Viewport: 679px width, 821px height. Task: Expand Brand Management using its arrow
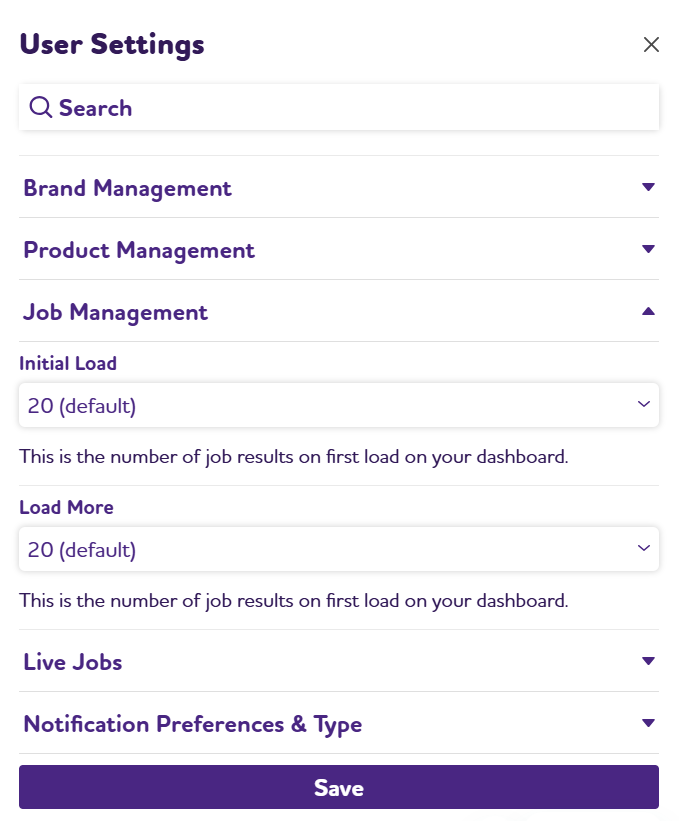[x=648, y=187]
